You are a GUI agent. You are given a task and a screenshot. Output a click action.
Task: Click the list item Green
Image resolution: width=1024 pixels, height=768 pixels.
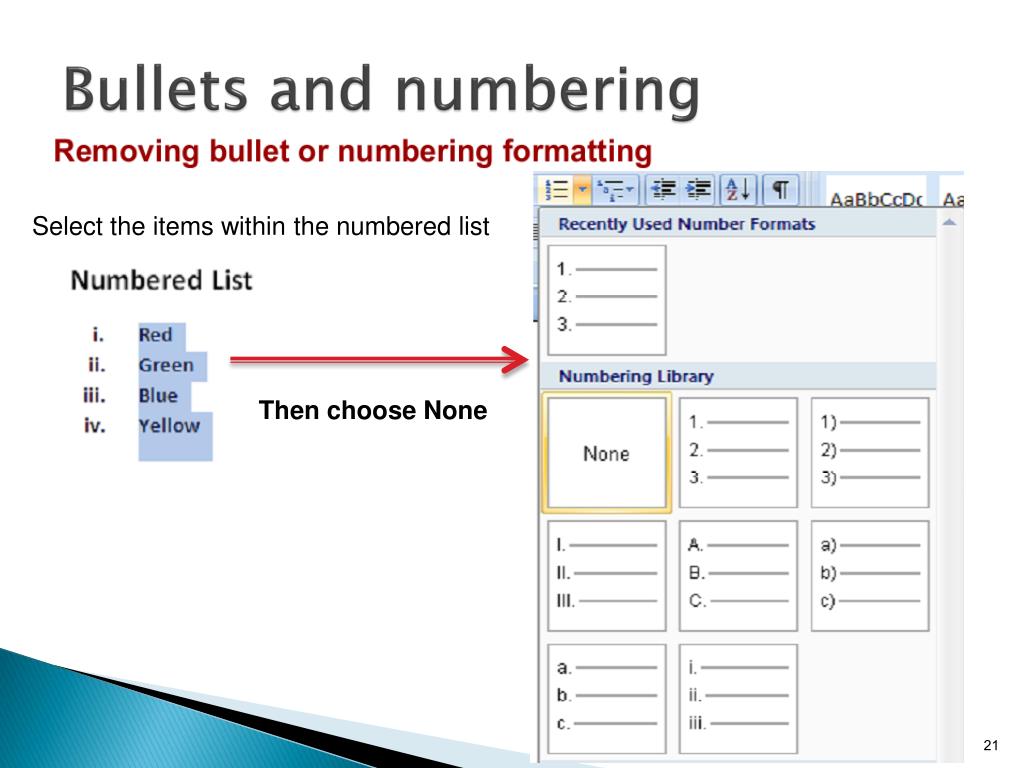(166, 365)
